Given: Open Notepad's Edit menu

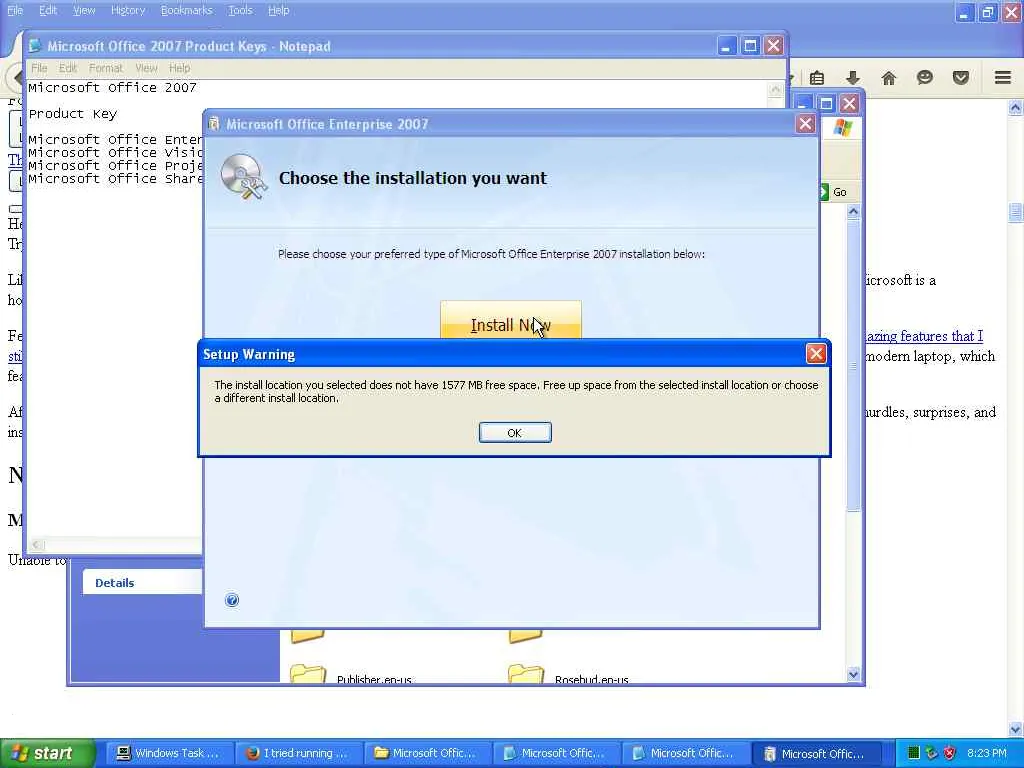Looking at the screenshot, I should (x=68, y=68).
